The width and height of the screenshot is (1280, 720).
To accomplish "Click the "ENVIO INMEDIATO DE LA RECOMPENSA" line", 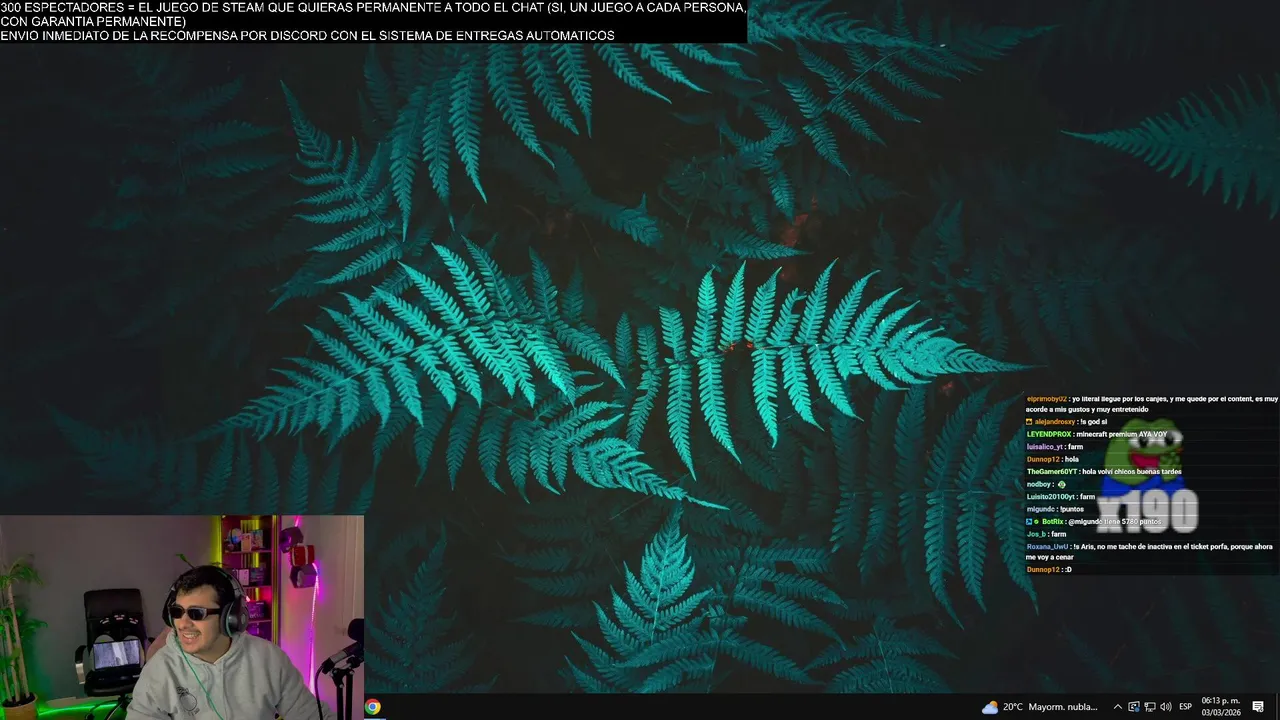I will coord(307,36).
